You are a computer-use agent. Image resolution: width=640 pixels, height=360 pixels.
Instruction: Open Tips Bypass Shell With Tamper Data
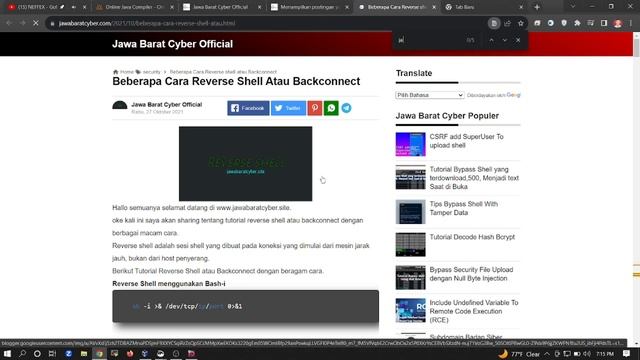tap(463, 208)
